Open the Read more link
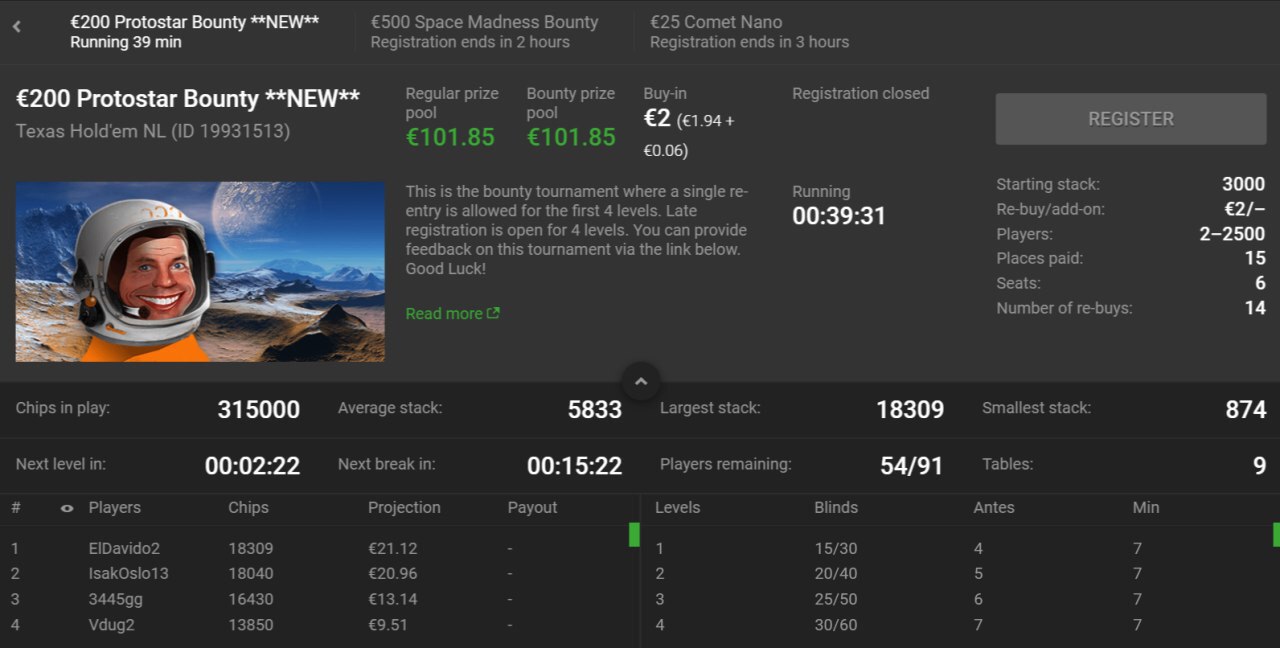Viewport: 1280px width, 648px height. (444, 313)
